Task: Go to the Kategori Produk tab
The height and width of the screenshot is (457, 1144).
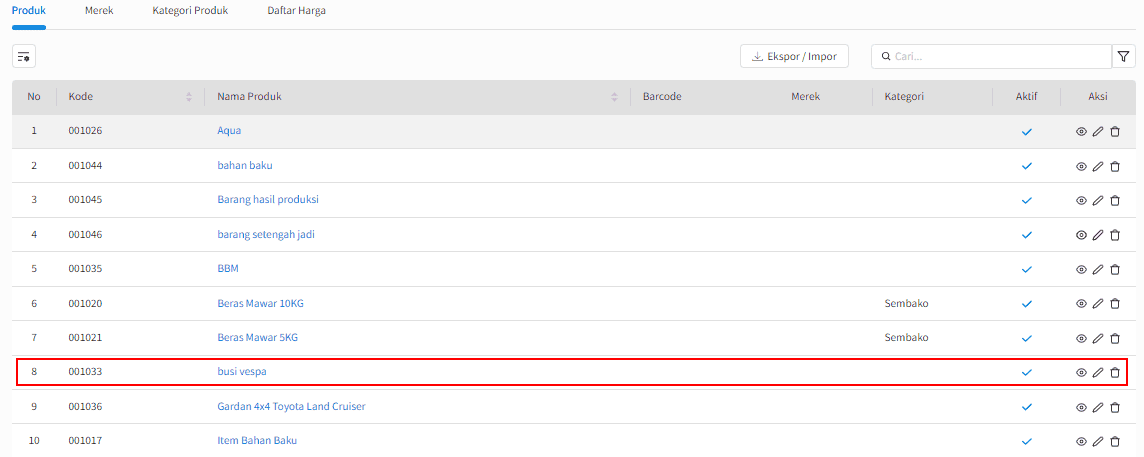Action: coord(190,11)
